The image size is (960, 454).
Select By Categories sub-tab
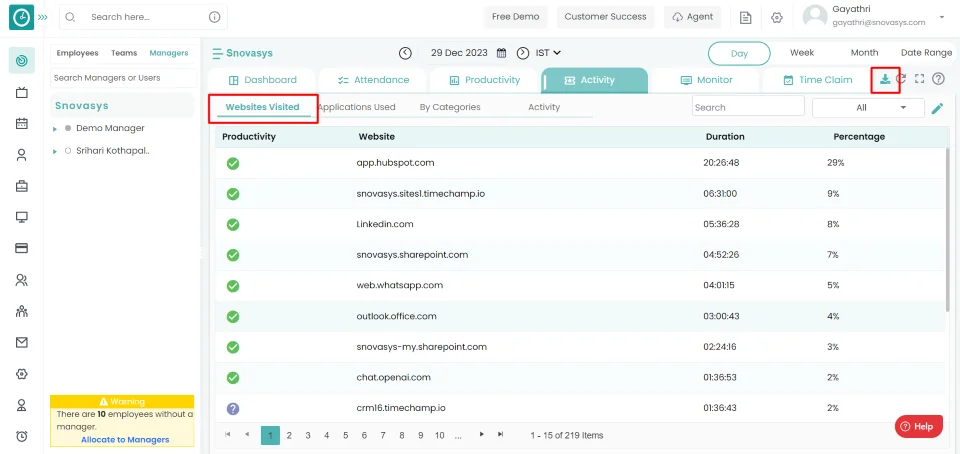pos(450,107)
